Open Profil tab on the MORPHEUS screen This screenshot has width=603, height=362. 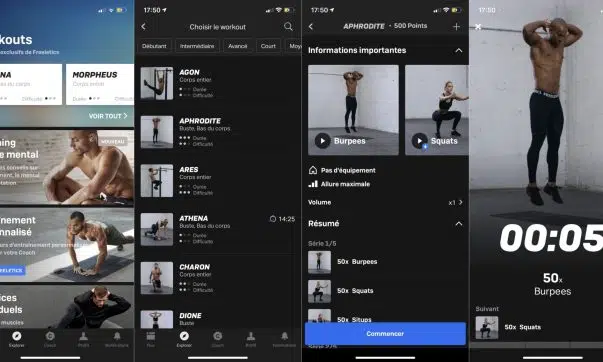[83, 339]
